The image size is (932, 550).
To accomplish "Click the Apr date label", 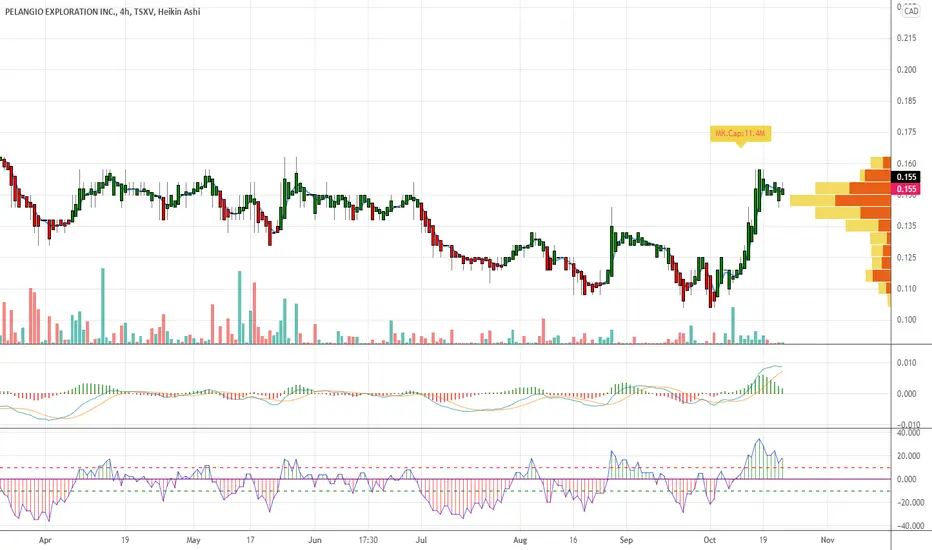I will point(45,540).
